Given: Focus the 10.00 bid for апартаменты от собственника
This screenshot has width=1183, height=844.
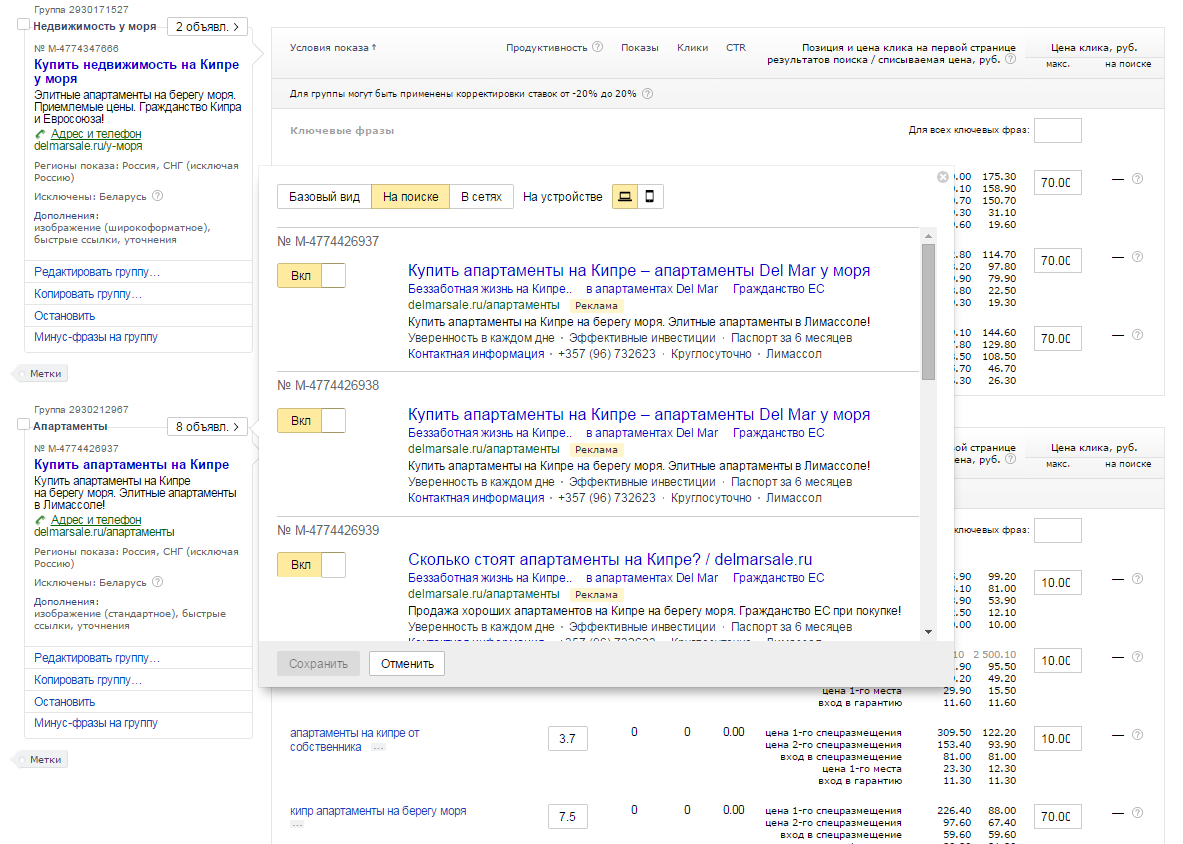Looking at the screenshot, I should [1058, 738].
